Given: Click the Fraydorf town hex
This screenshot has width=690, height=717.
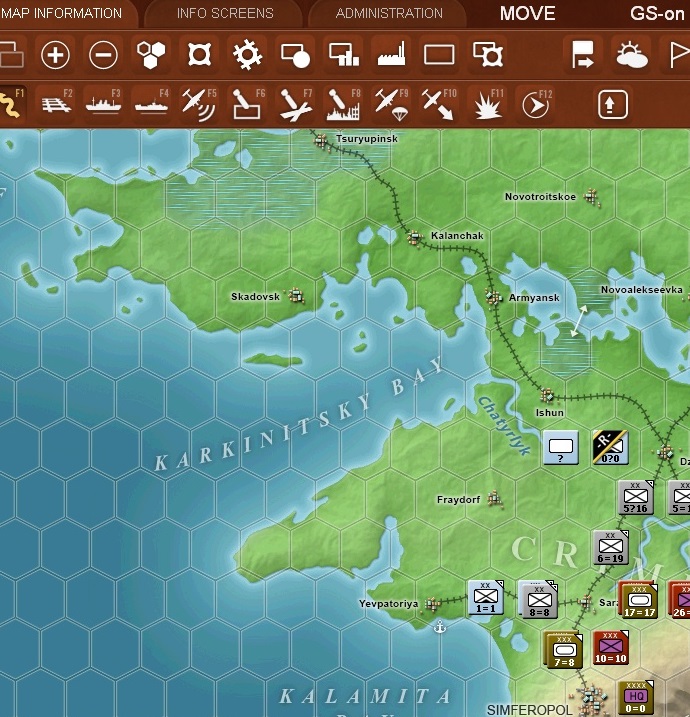Looking at the screenshot, I should [x=494, y=498].
